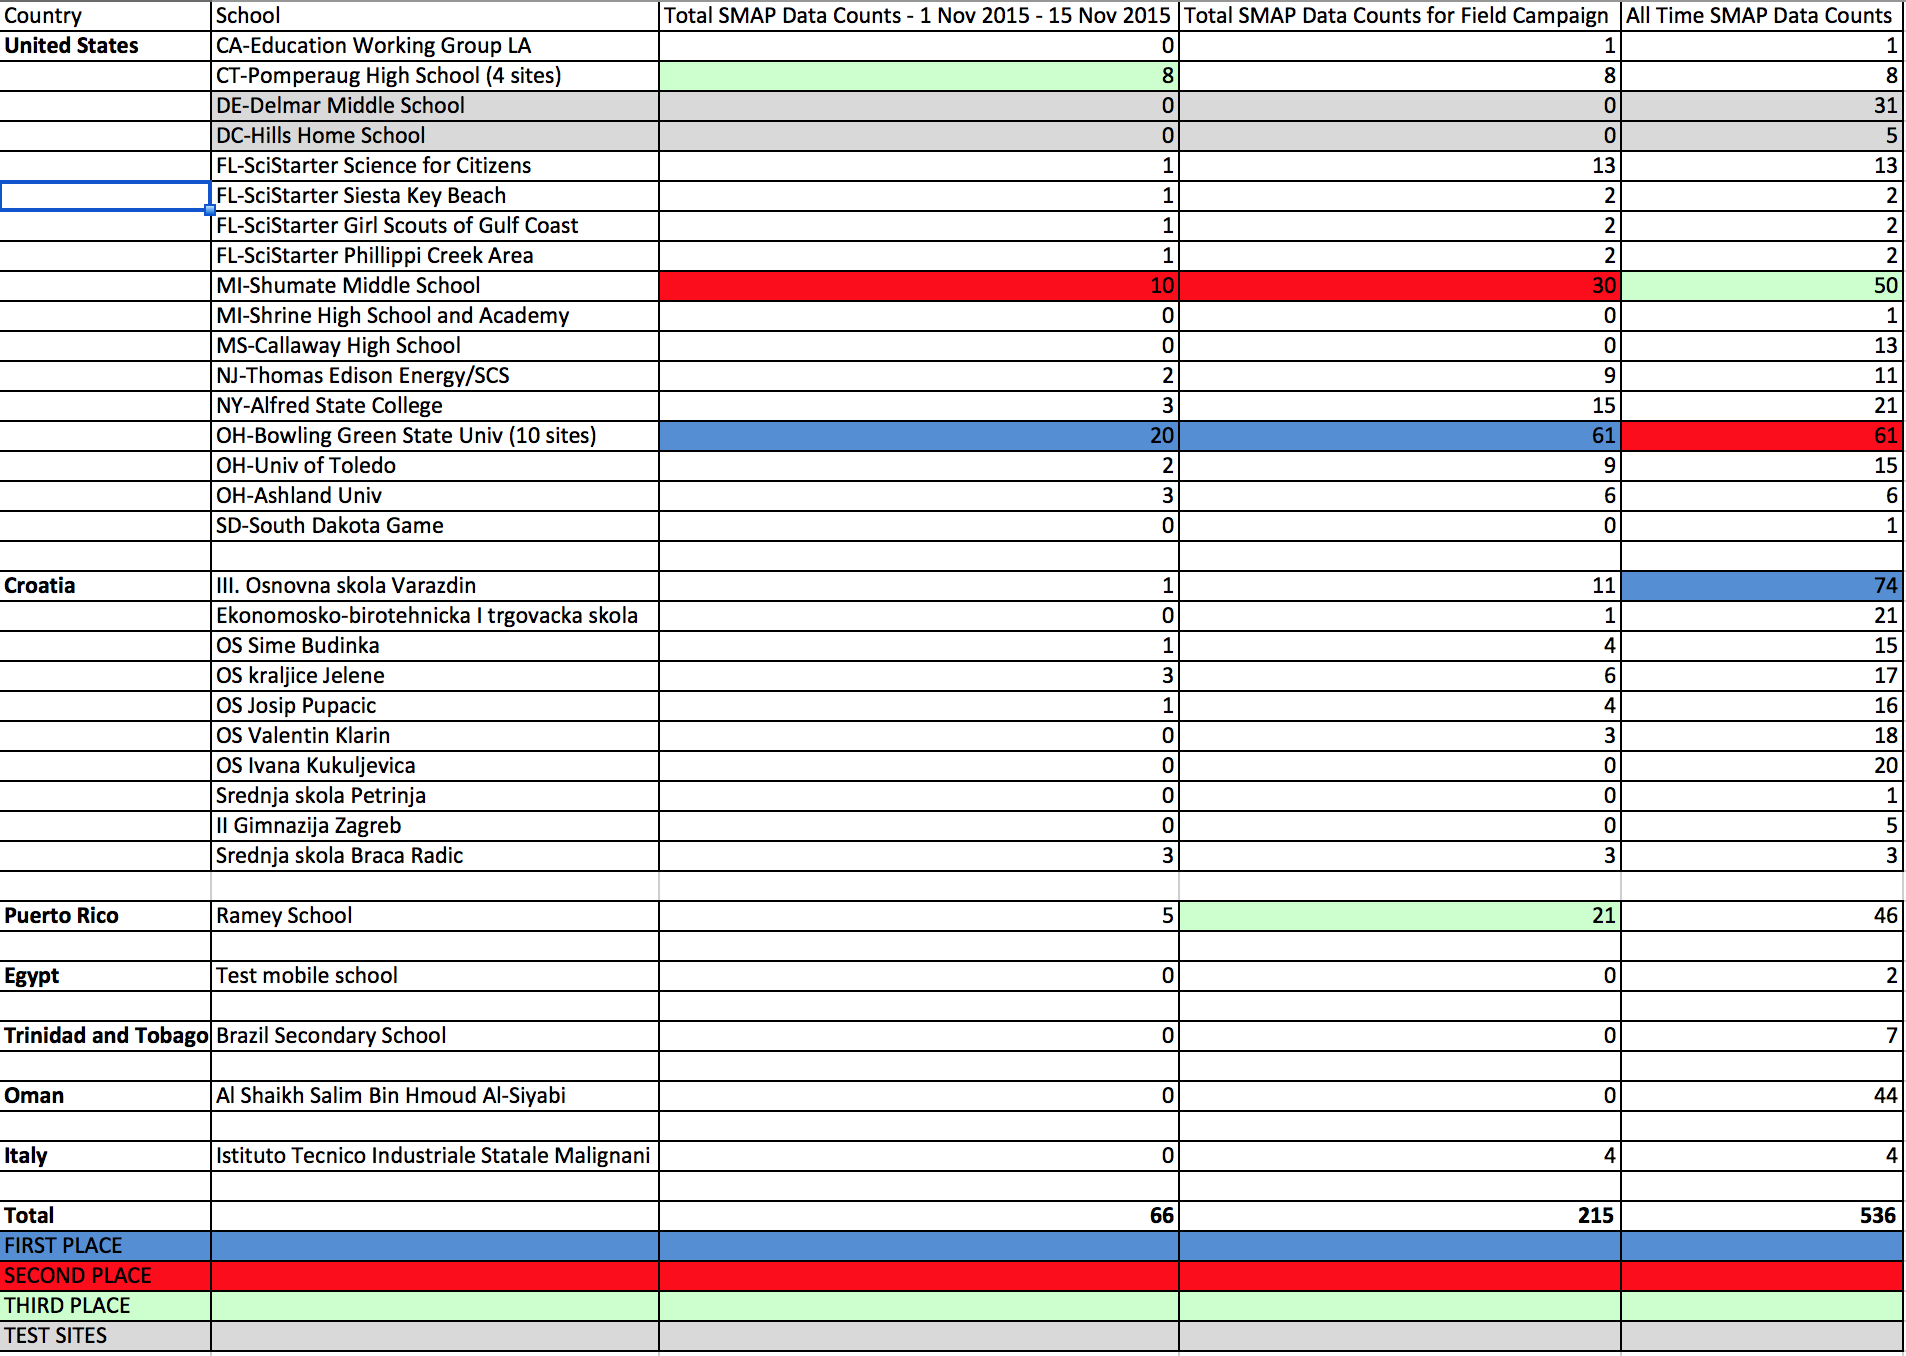Click the total value 215
The height and width of the screenshot is (1356, 1906).
coord(1400,1216)
